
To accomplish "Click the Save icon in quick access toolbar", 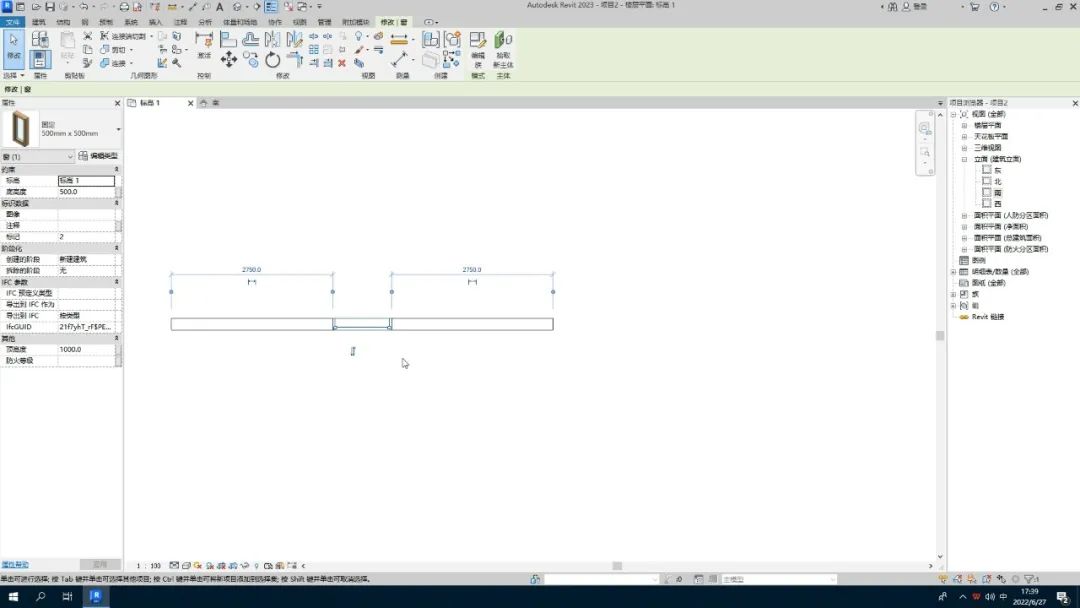I will [x=50, y=7].
